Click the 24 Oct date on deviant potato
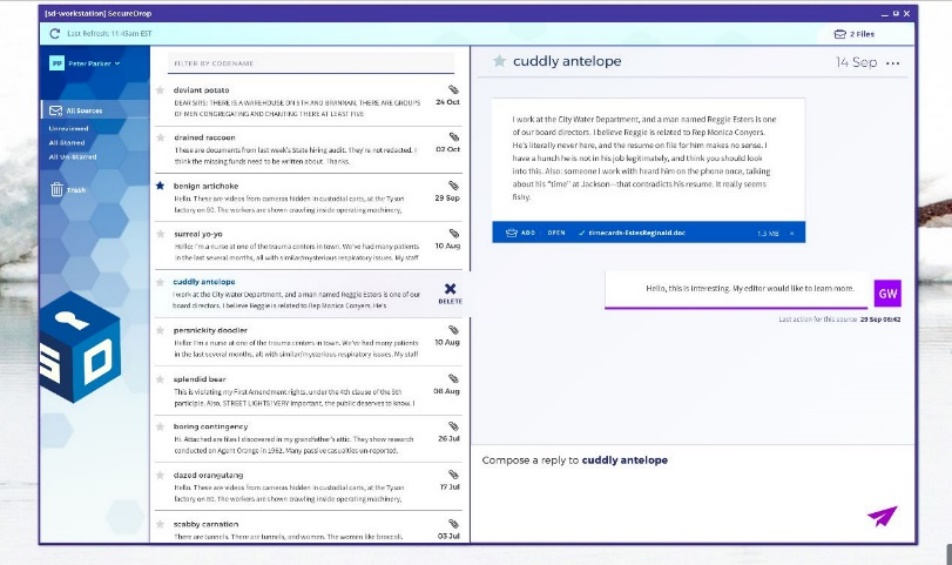Viewport: 952px width, 565px height. coord(447,102)
